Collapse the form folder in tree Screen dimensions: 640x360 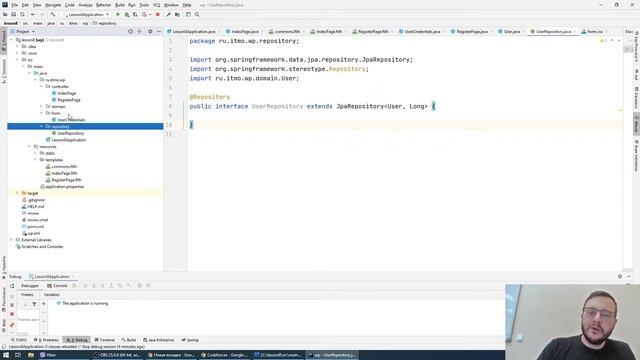(x=42, y=113)
